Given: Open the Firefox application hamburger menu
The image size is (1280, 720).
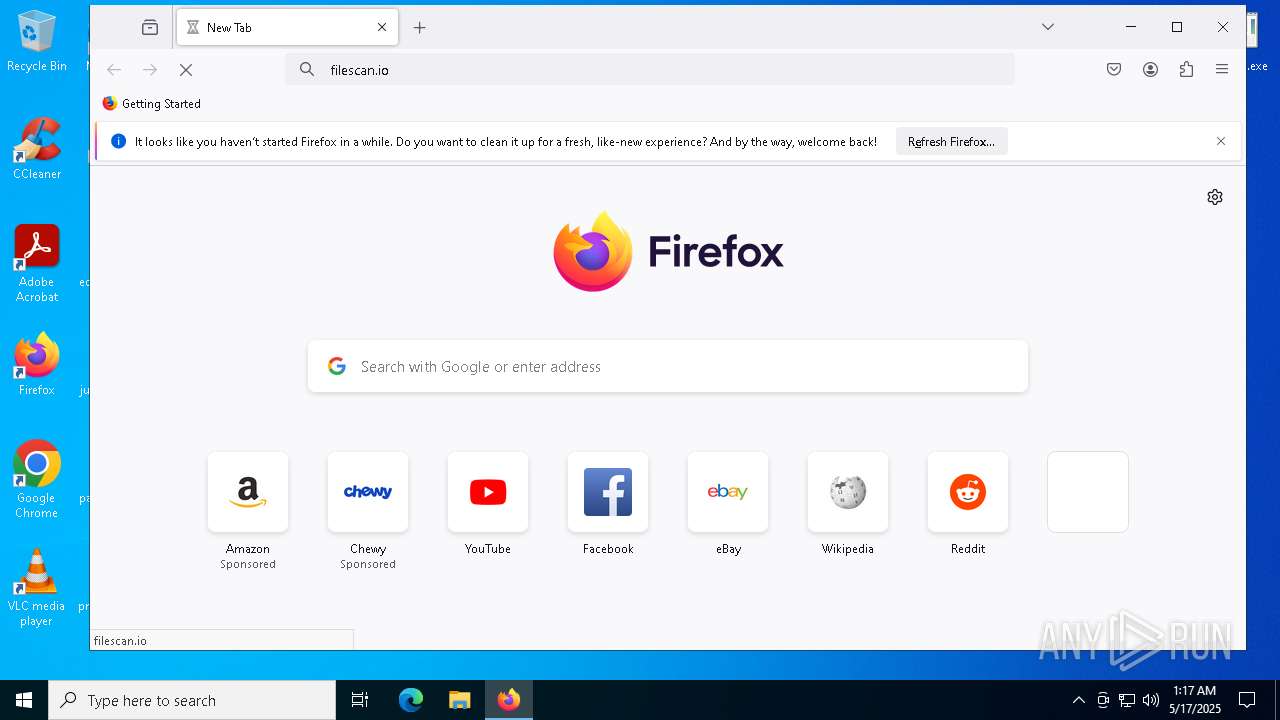Looking at the screenshot, I should [1222, 69].
